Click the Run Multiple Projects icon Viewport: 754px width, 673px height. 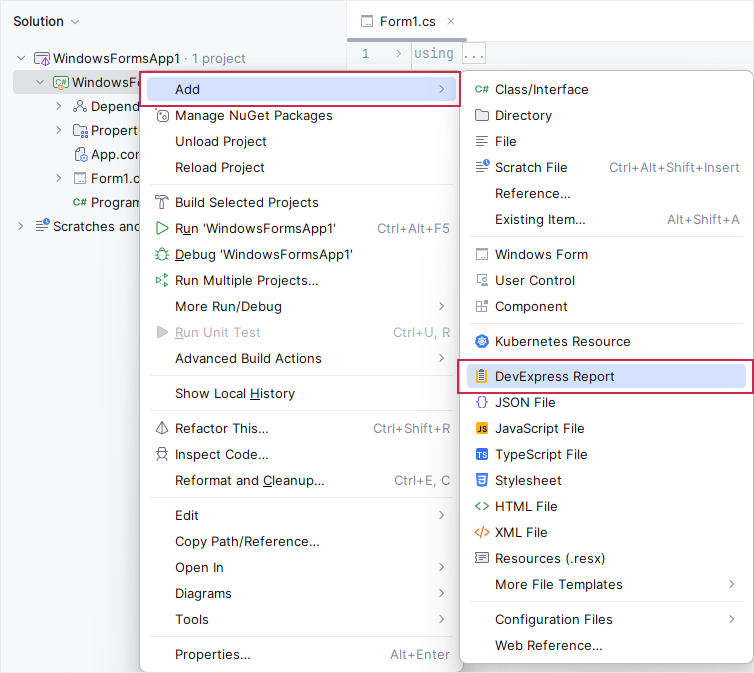[162, 280]
